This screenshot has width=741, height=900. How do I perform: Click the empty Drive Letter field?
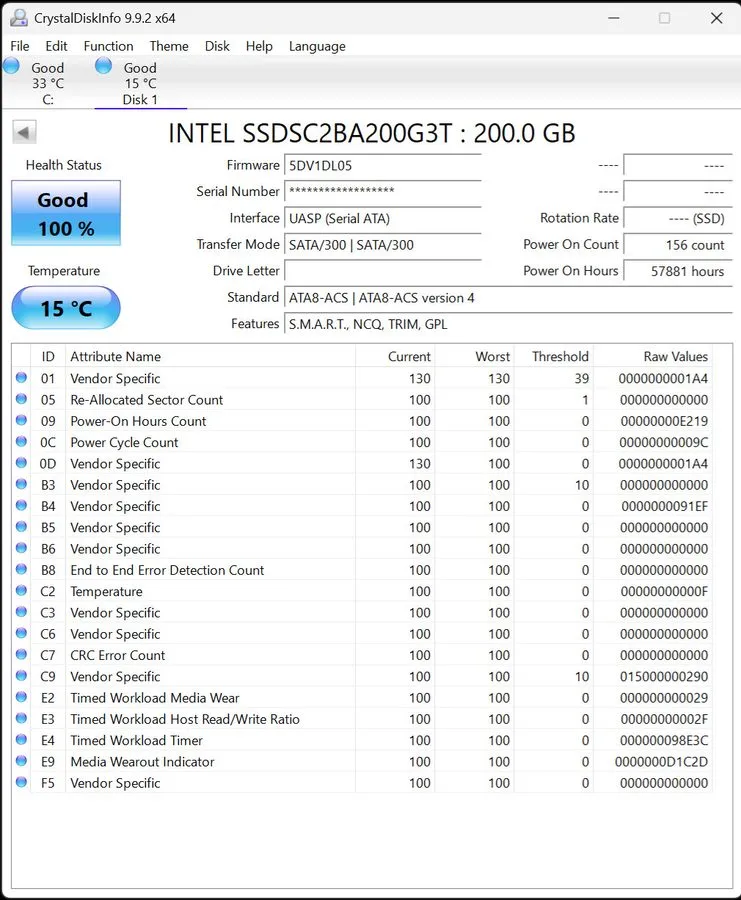pos(382,271)
